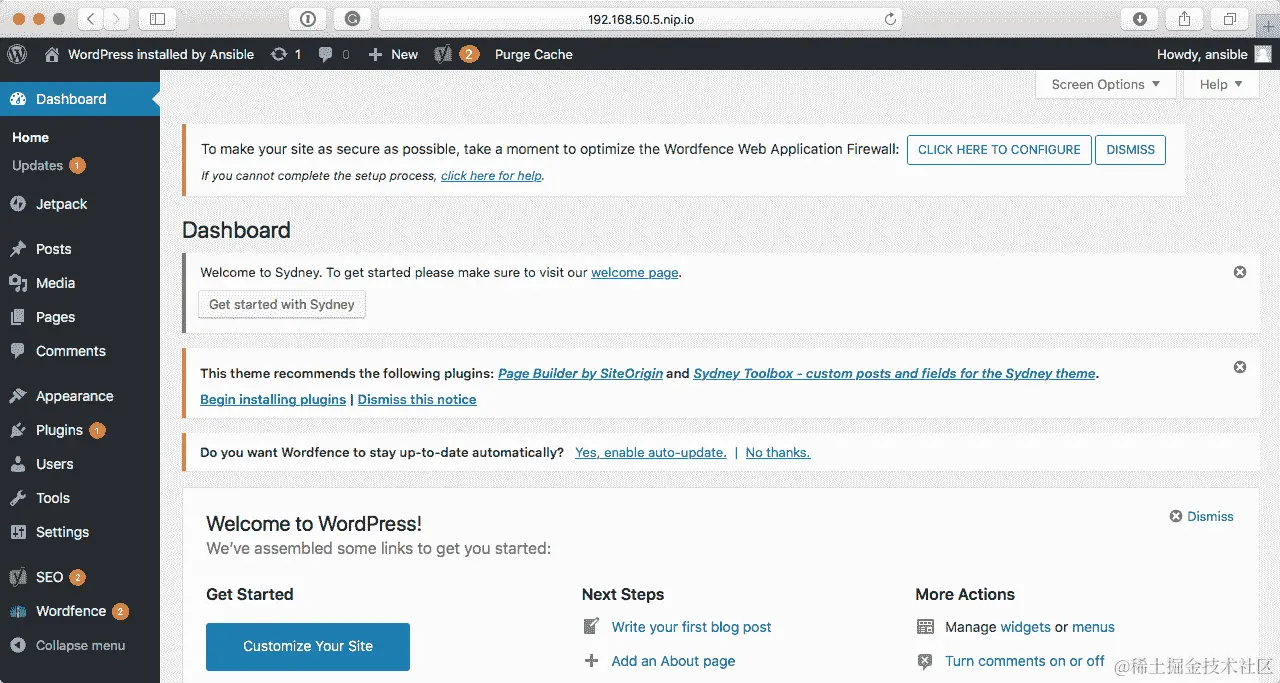The width and height of the screenshot is (1280, 683).
Task: Open Updates submenu item
Action: 48,165
